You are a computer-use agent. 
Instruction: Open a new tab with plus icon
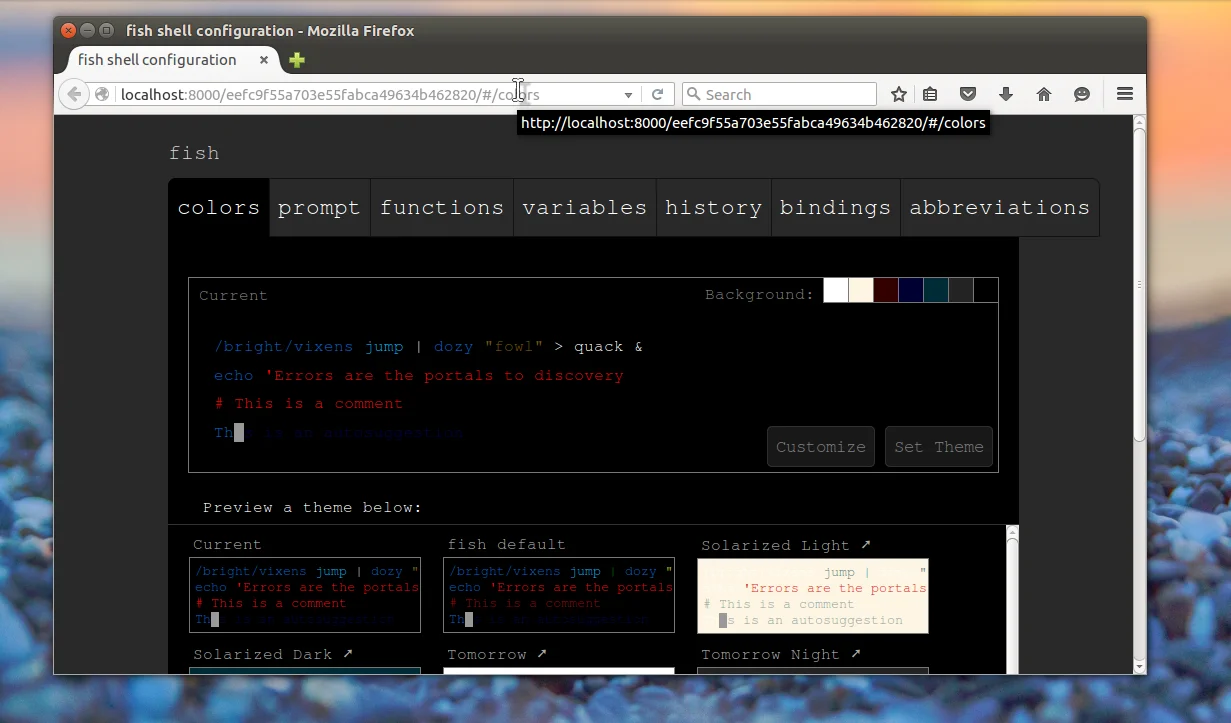pyautogui.click(x=296, y=60)
